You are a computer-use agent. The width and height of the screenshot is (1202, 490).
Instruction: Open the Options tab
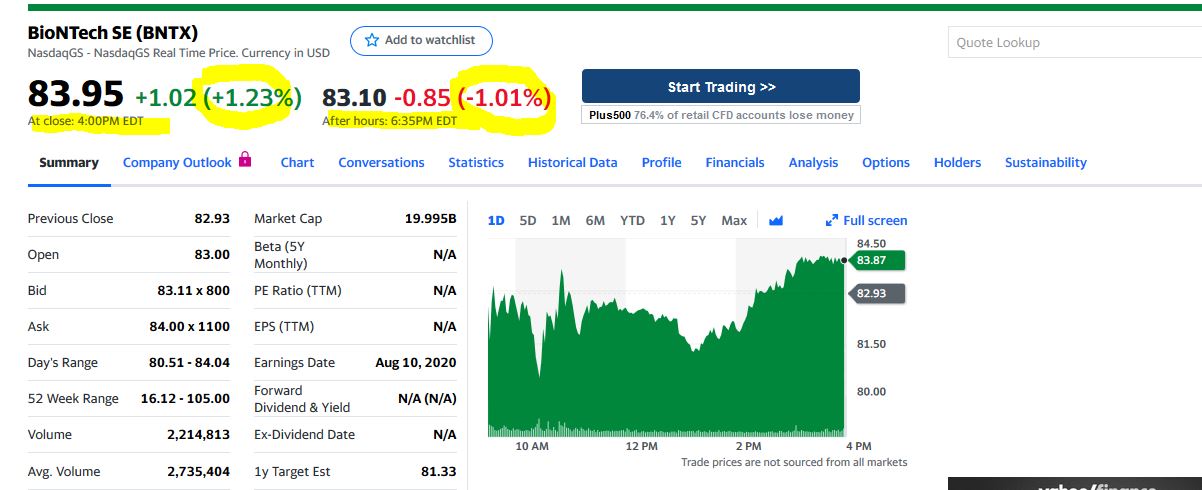point(885,163)
